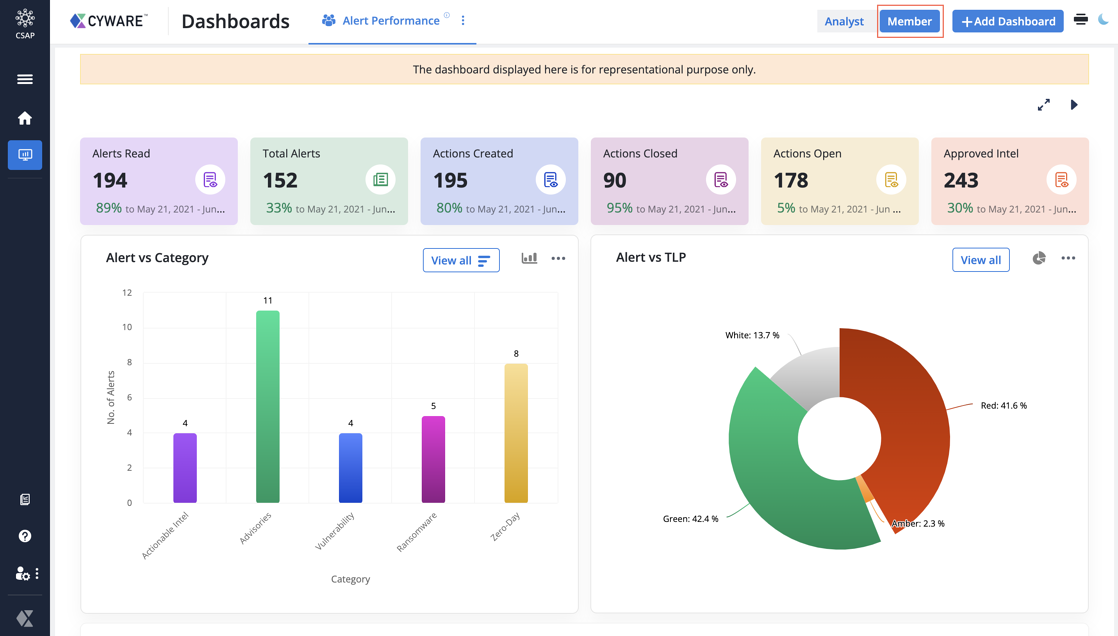Open more options for Alert vs Category

point(558,259)
